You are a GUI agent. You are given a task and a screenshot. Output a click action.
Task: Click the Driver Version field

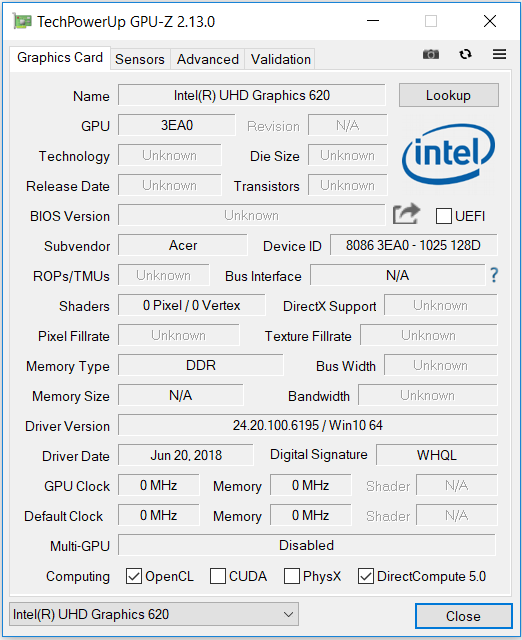click(x=308, y=425)
